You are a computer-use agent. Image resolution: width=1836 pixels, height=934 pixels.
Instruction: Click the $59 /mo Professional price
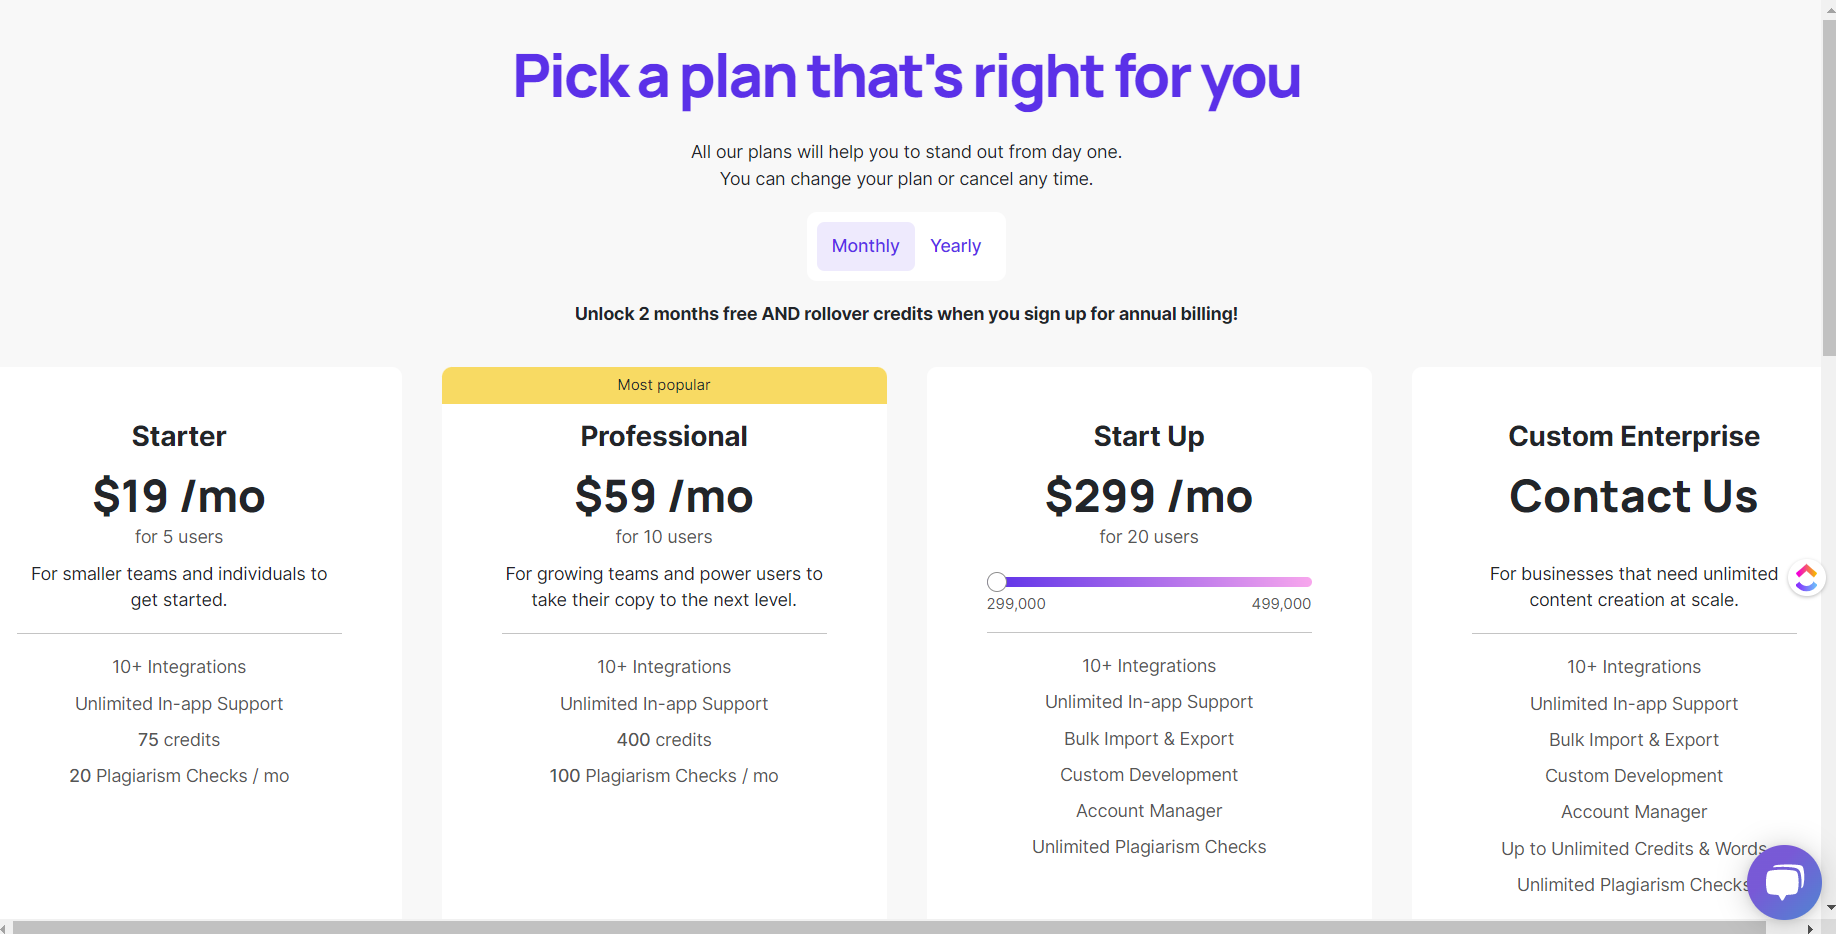coord(664,497)
